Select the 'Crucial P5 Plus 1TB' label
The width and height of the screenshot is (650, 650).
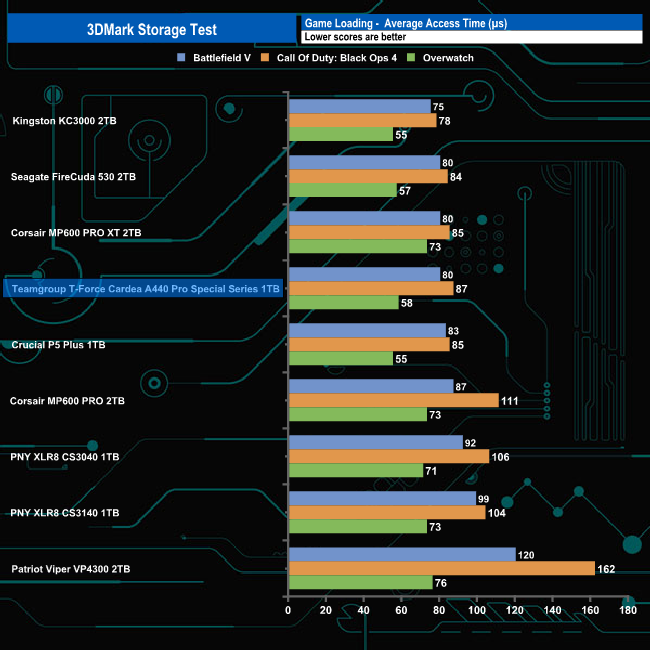(x=58, y=344)
